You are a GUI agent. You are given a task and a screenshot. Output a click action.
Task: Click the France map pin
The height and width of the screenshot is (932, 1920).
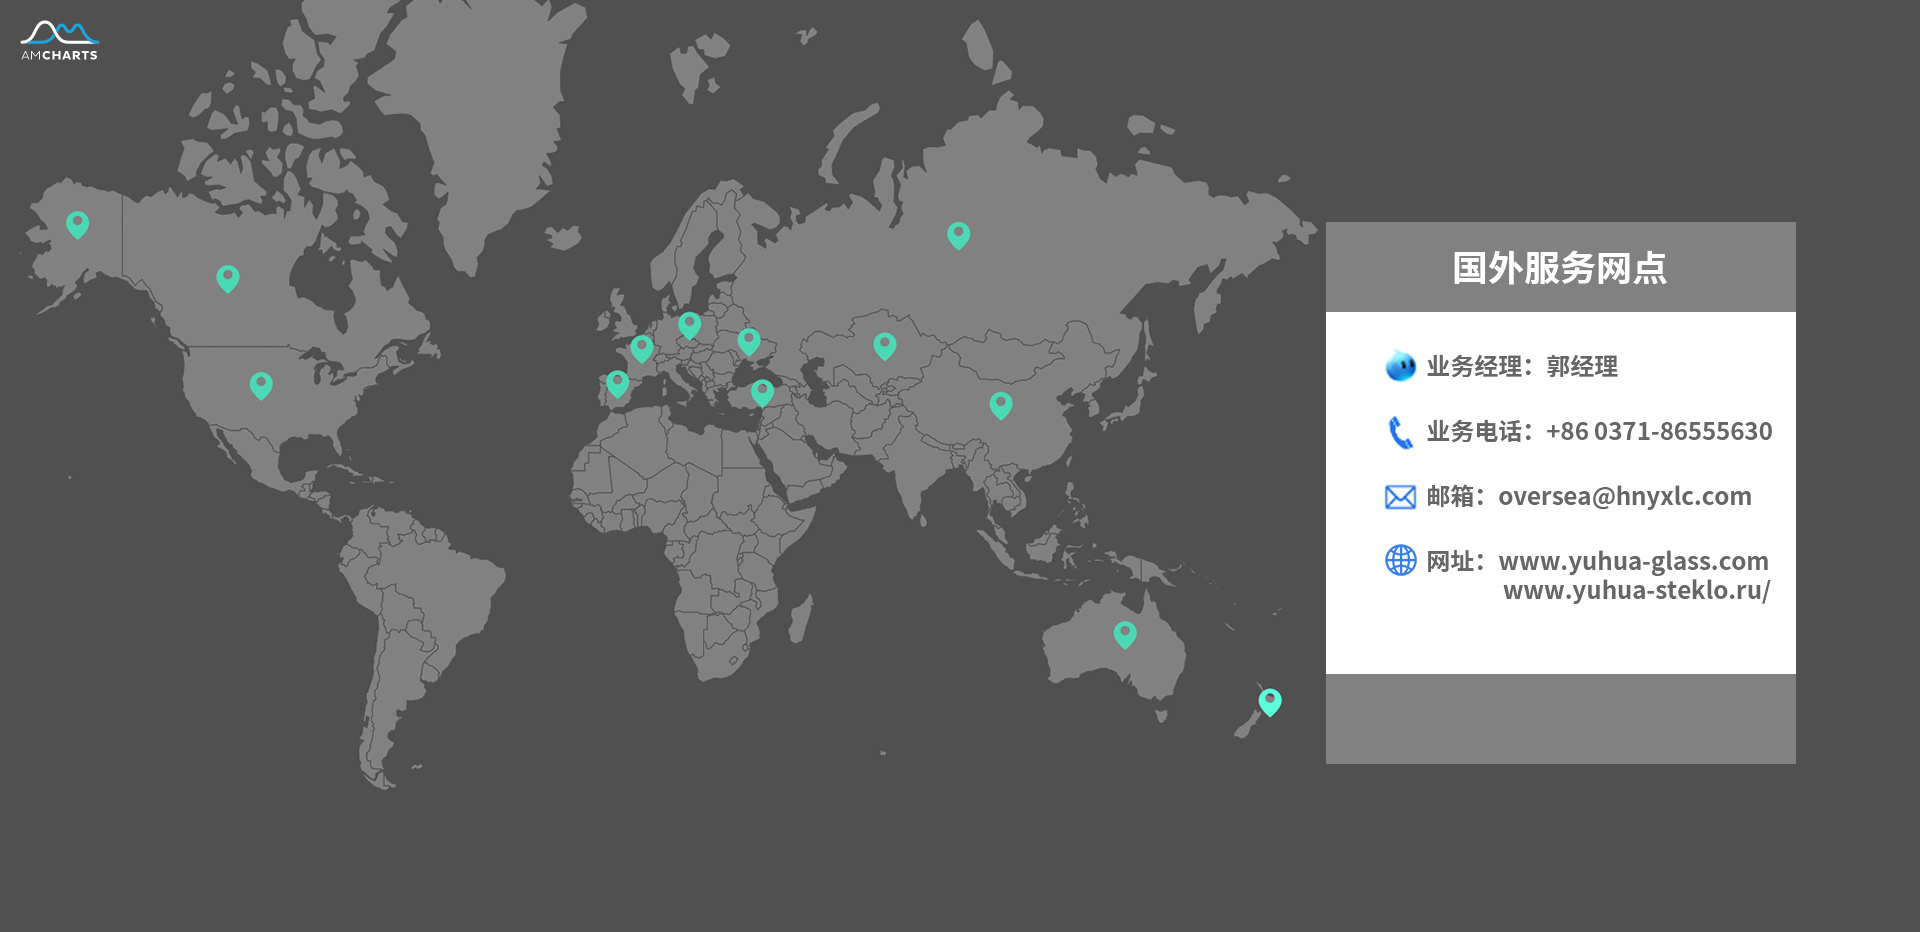642,347
